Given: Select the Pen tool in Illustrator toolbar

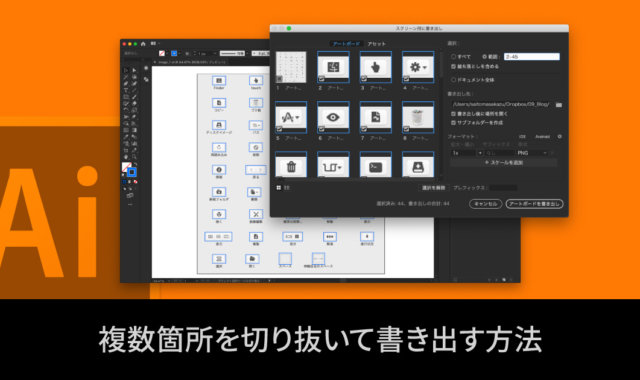Looking at the screenshot, I should click(x=126, y=84).
